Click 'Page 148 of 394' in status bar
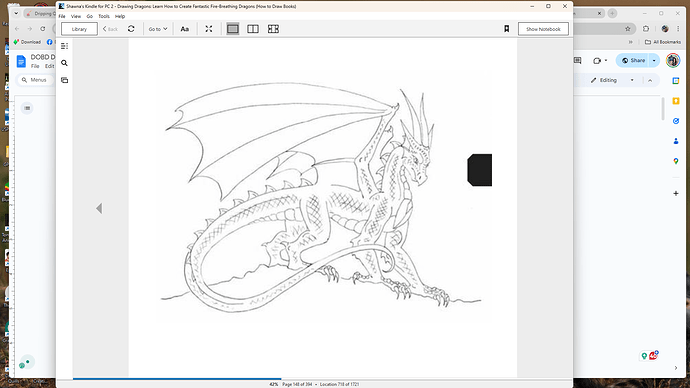The width and height of the screenshot is (690, 388). point(297,384)
